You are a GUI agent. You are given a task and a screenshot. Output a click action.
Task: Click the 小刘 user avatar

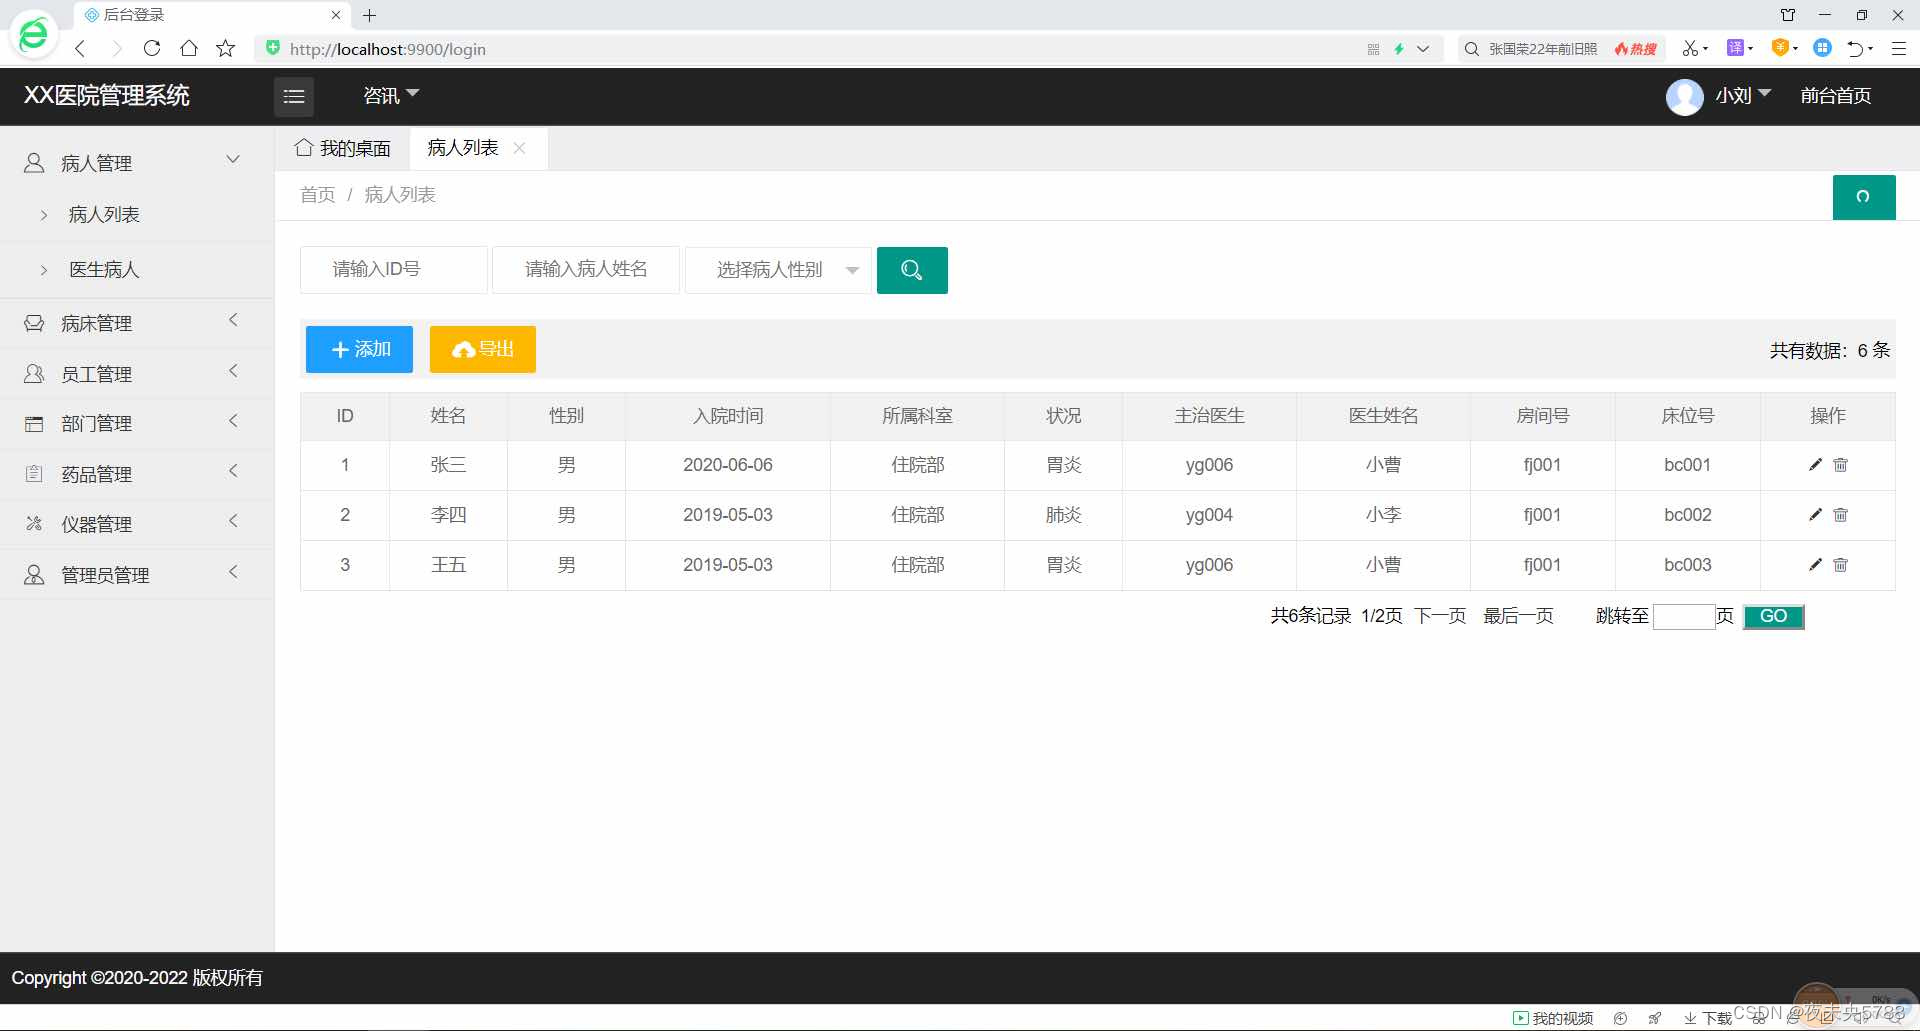tap(1684, 97)
